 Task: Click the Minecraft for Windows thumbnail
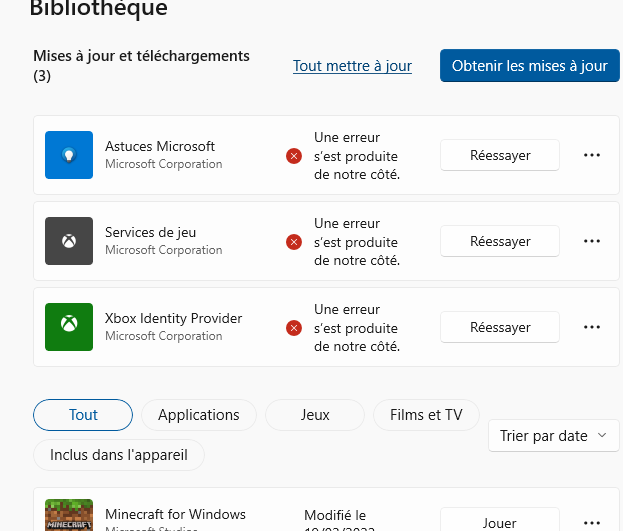[x=69, y=515]
